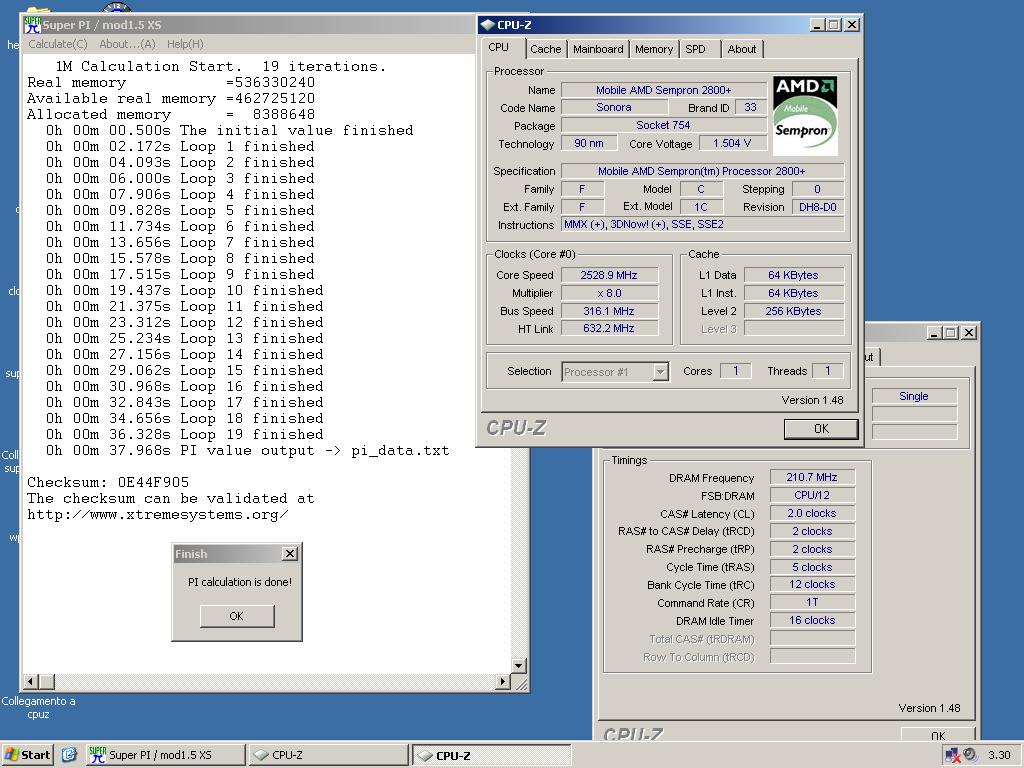Click the L1 Data value 64 KBytes
This screenshot has width=1024, height=768.
coord(793,275)
